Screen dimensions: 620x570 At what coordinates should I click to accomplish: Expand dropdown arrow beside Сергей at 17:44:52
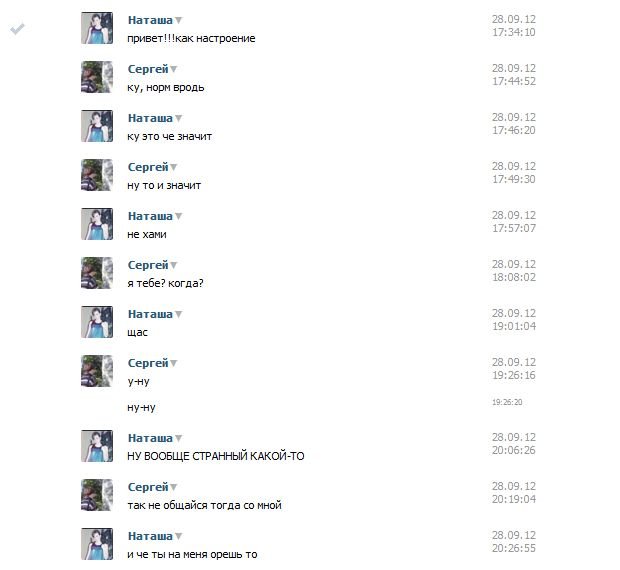coord(173,69)
